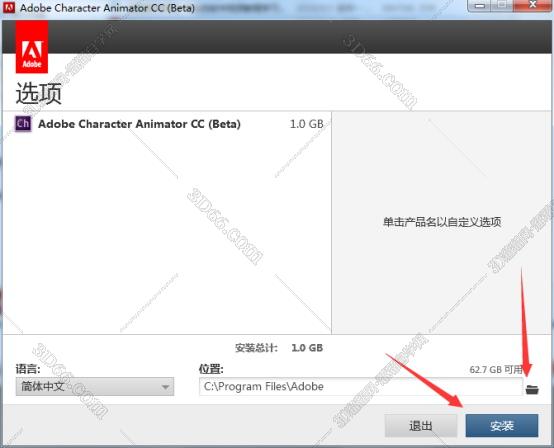Click the purple Ch Character Animator icon
The image size is (554, 448).
[x=23, y=124]
